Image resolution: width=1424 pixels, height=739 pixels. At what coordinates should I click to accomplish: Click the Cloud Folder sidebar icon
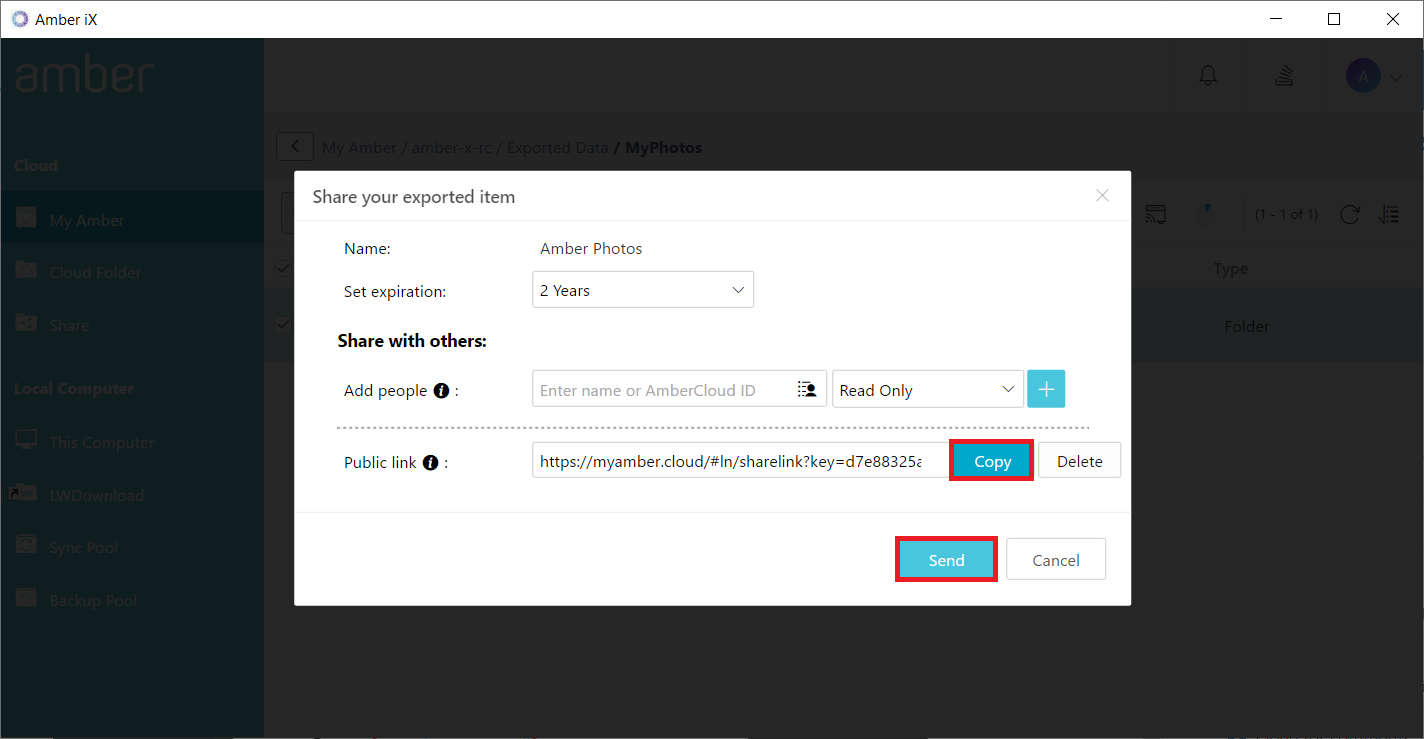(x=27, y=270)
